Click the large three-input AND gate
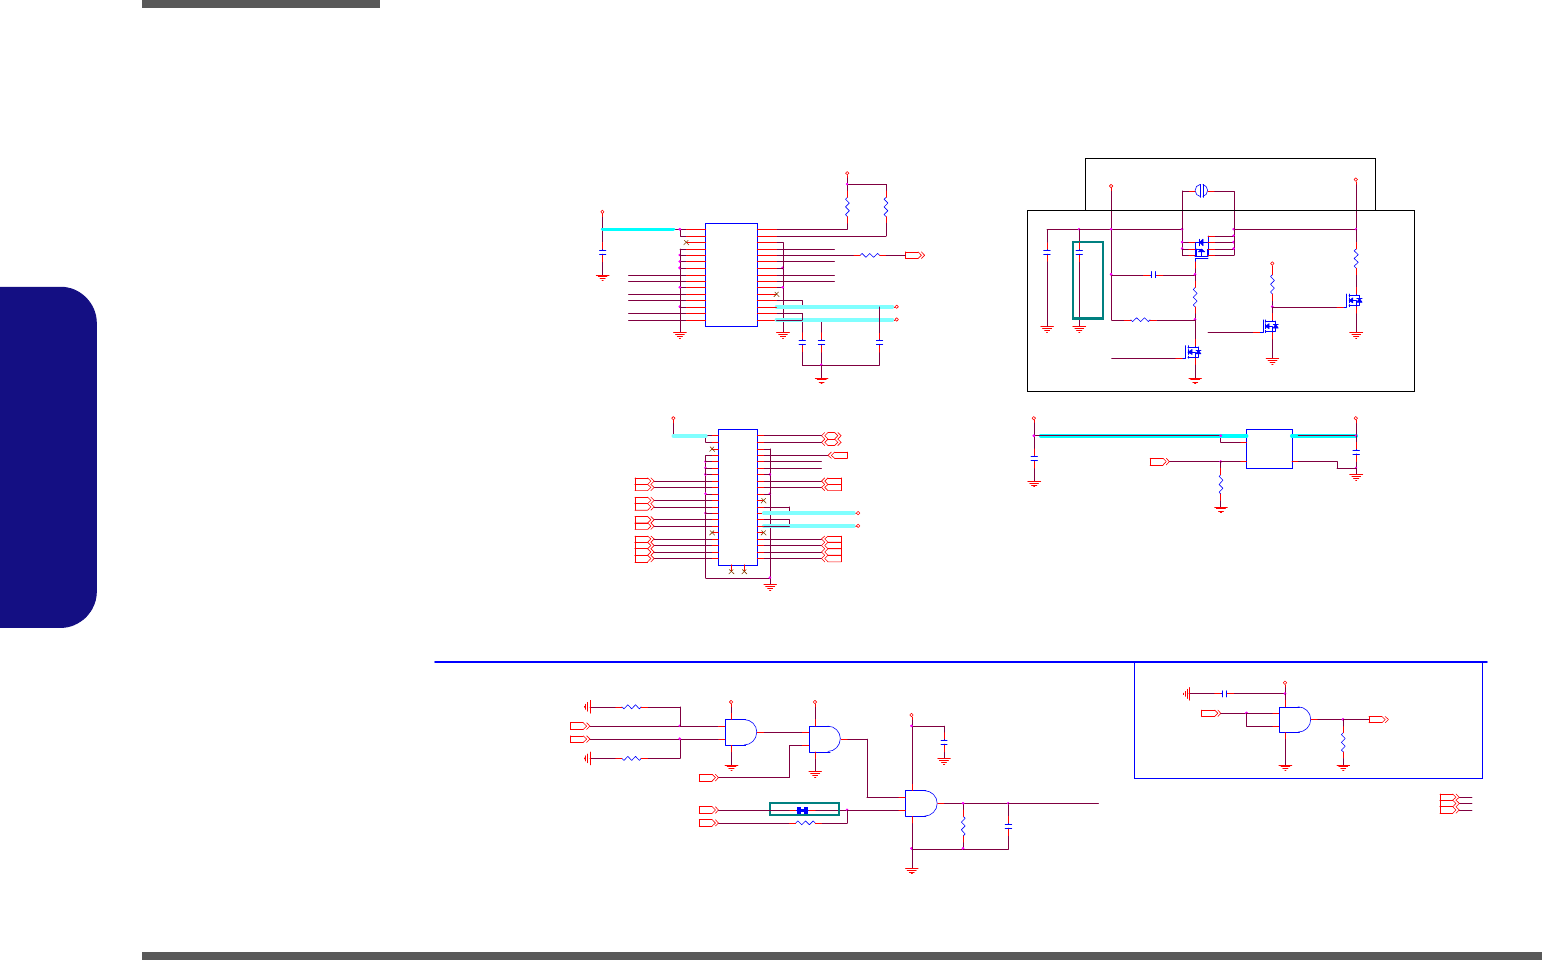Screen dimensions: 1542x960 click(x=921, y=803)
